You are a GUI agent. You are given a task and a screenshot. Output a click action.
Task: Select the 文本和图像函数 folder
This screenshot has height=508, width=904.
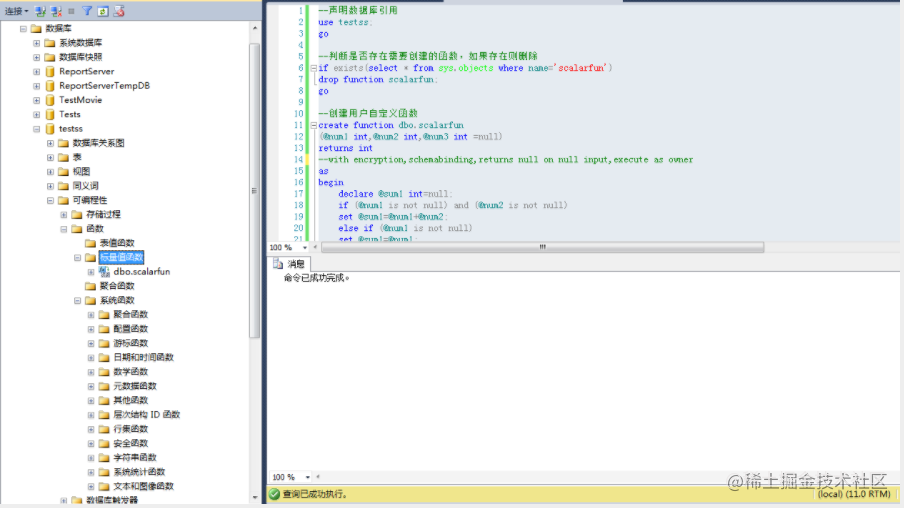(144, 486)
